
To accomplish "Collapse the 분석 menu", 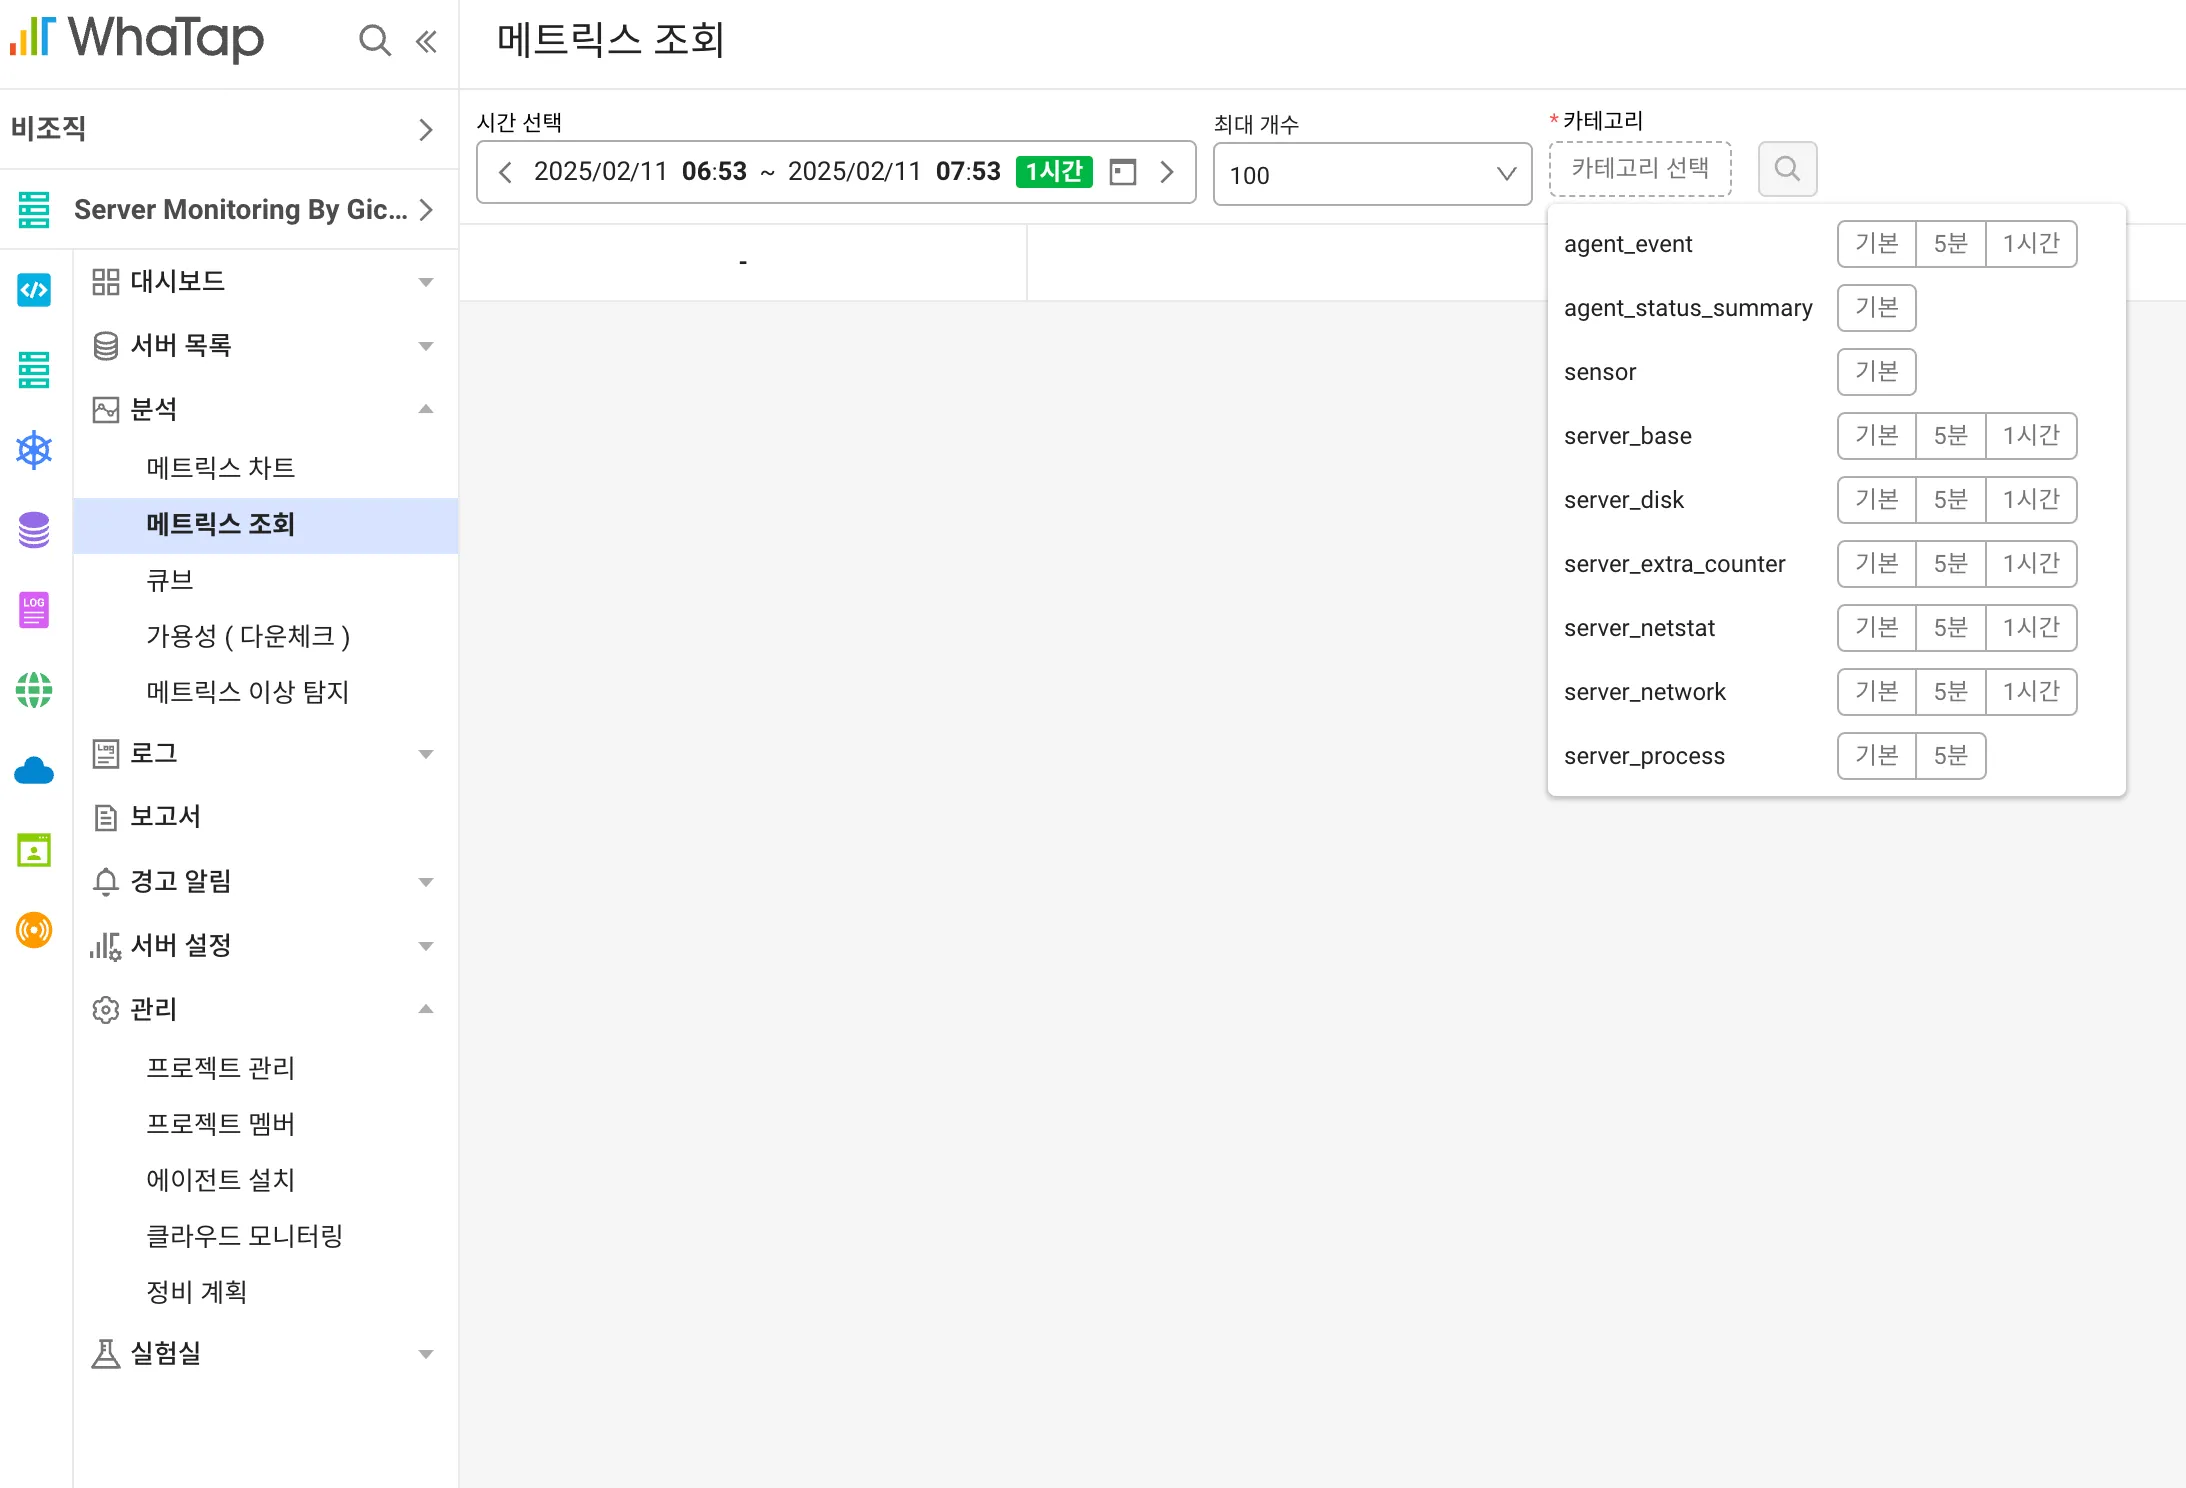I will (265, 410).
